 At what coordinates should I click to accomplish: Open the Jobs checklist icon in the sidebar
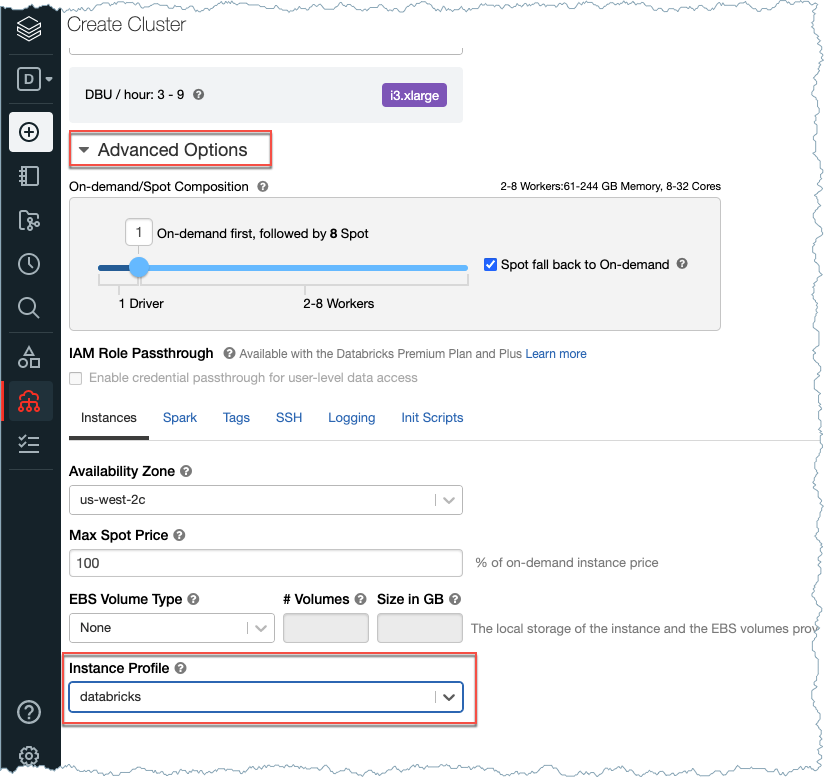pyautogui.click(x=29, y=444)
